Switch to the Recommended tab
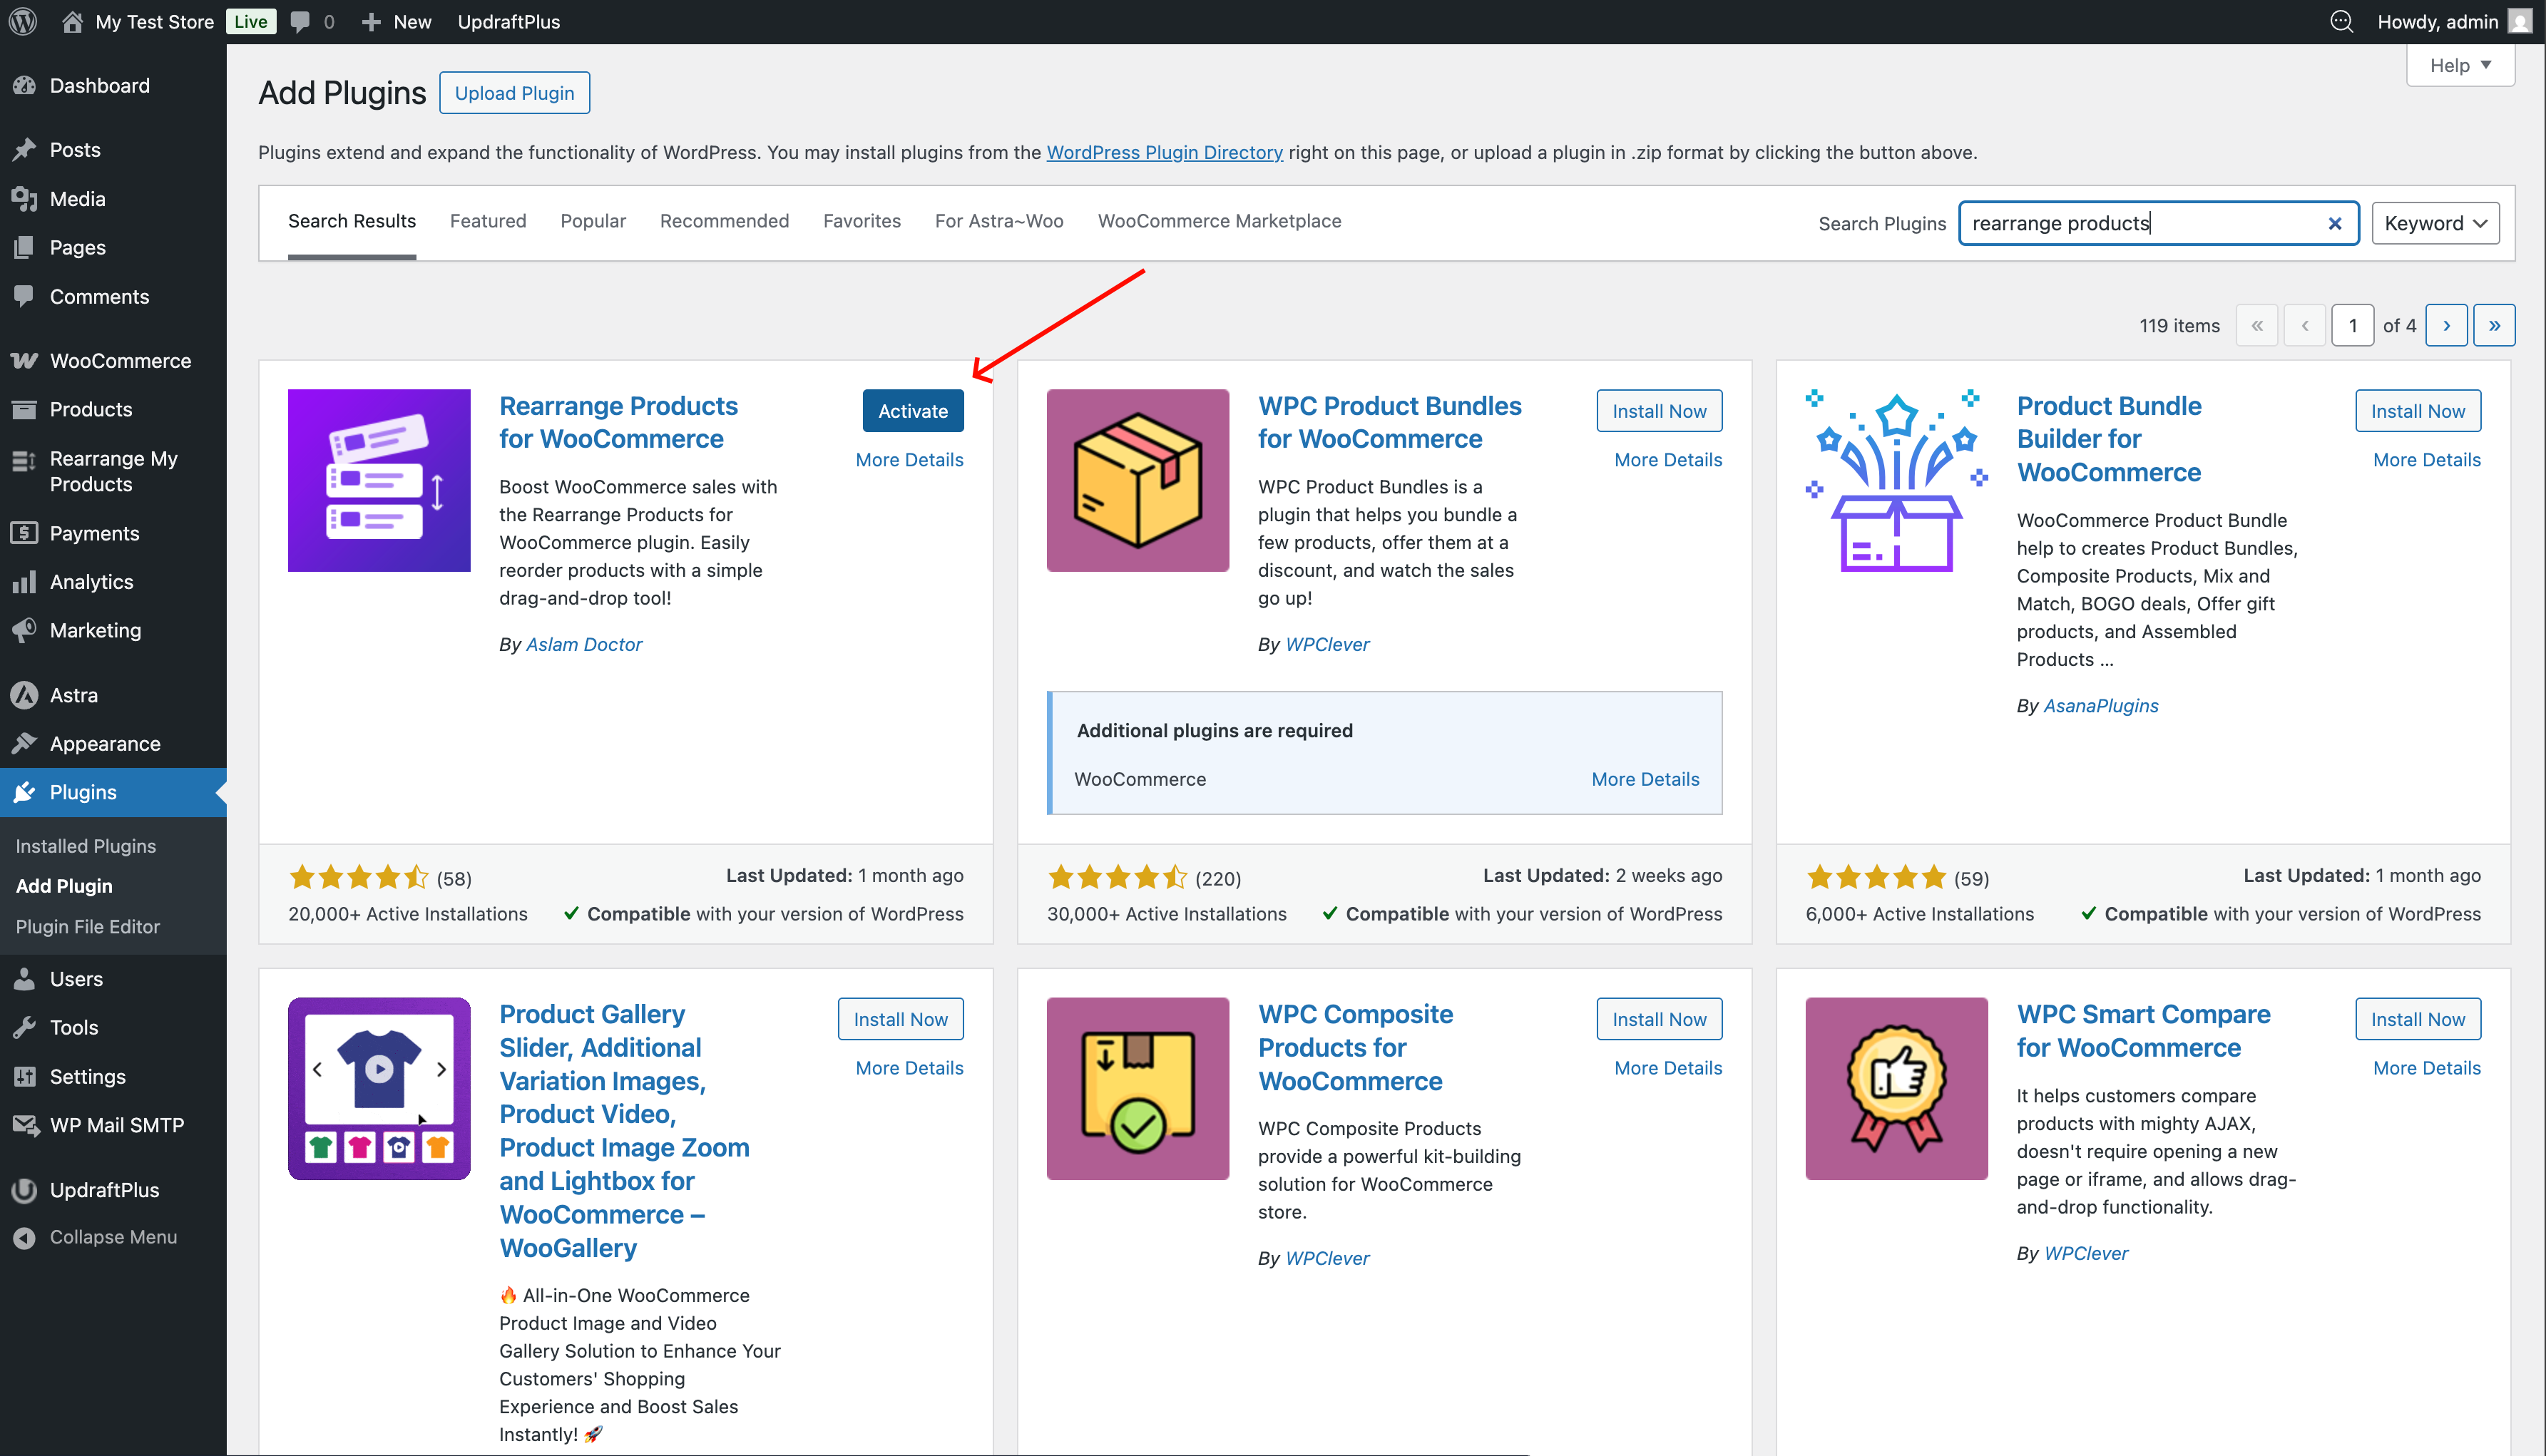 (x=724, y=221)
